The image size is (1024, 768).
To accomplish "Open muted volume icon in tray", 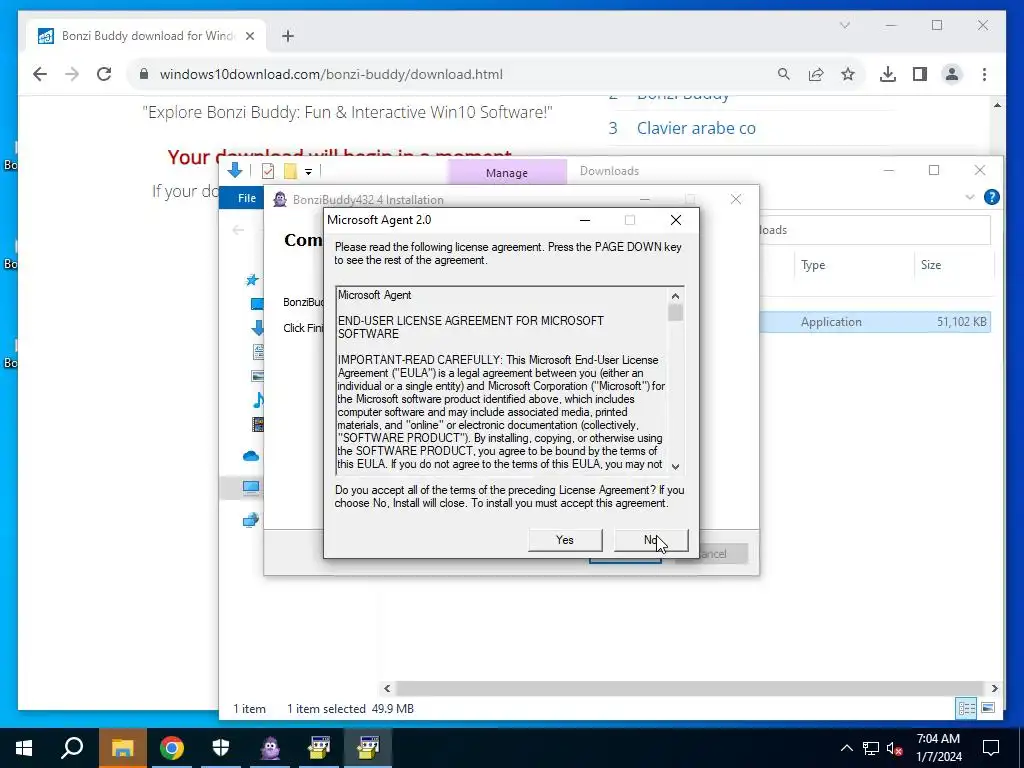I will tap(895, 748).
